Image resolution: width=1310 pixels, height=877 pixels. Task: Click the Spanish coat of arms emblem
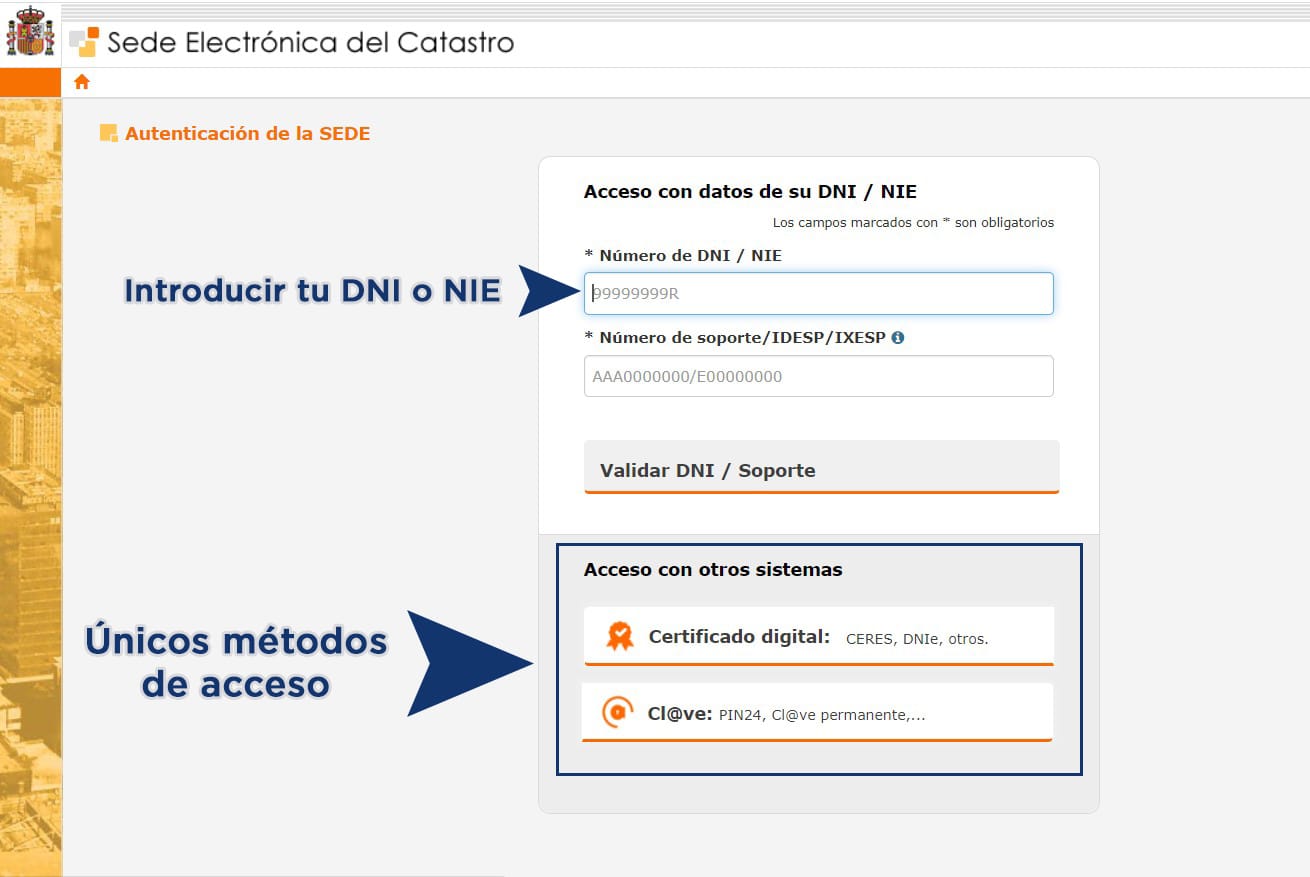point(30,32)
